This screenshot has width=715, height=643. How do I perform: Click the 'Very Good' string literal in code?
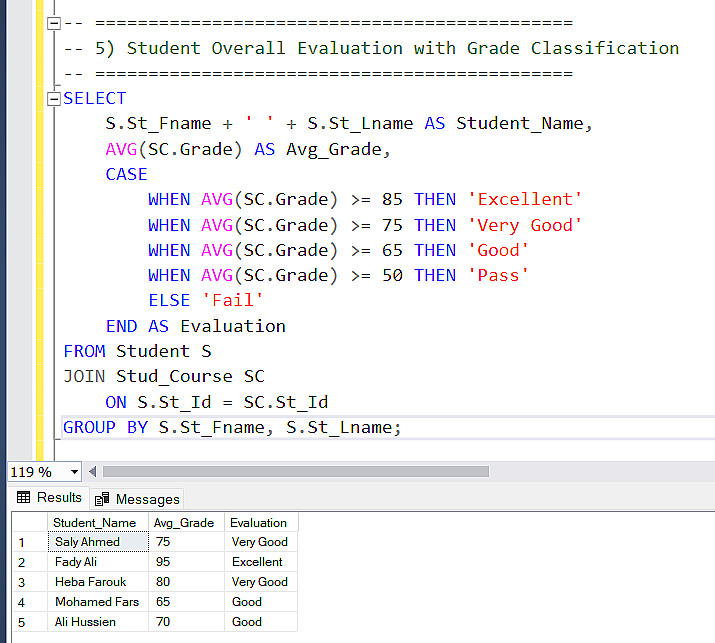pos(525,225)
